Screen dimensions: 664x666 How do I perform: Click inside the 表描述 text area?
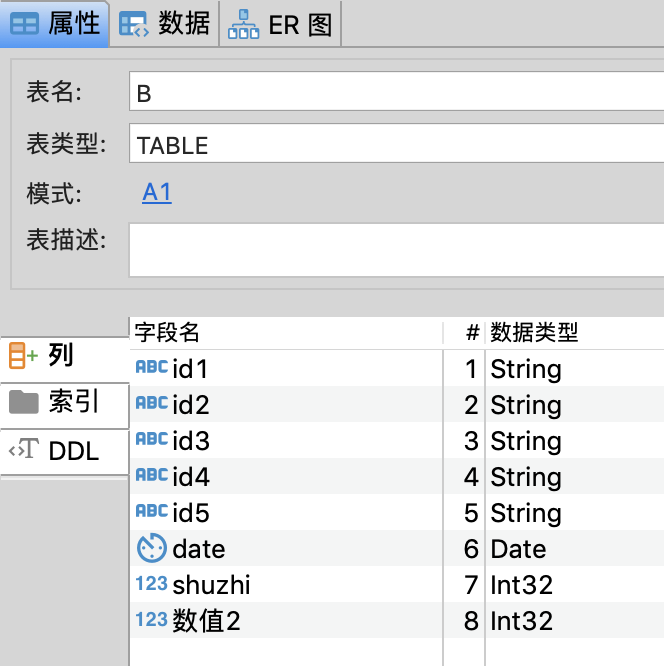pos(397,248)
